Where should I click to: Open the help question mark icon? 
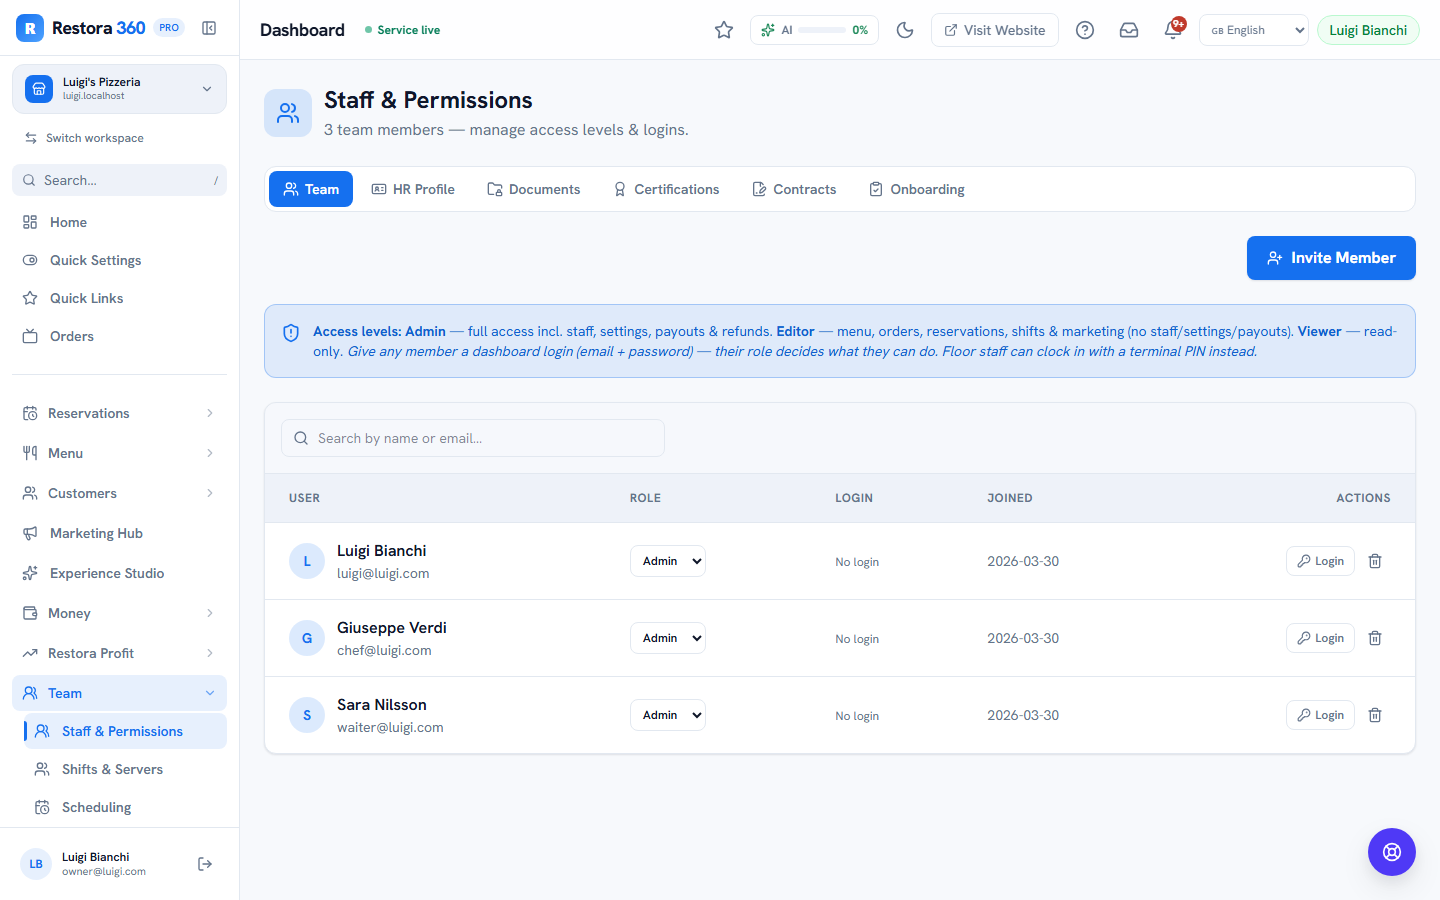(x=1085, y=30)
